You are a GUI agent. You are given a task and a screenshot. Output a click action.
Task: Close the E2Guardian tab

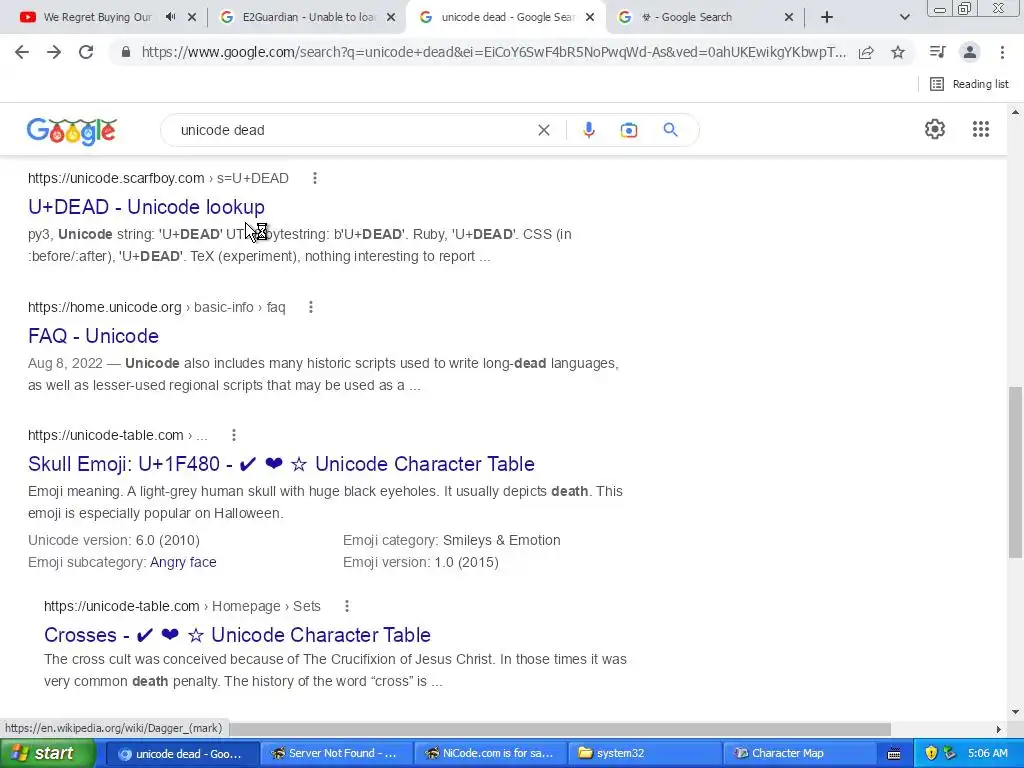click(391, 18)
